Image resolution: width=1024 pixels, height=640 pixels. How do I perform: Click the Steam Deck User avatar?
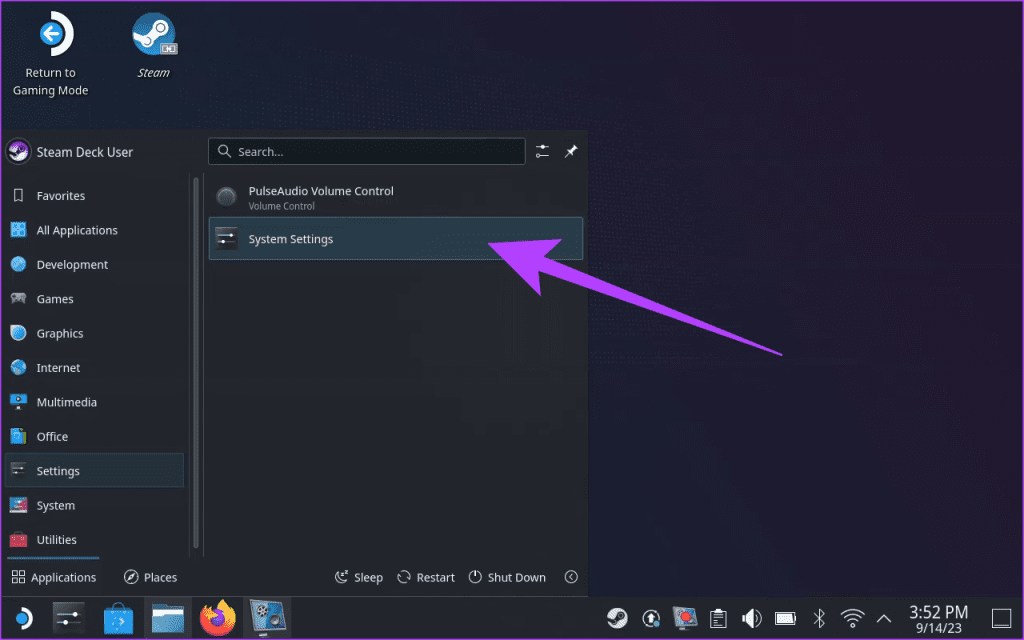[x=18, y=152]
